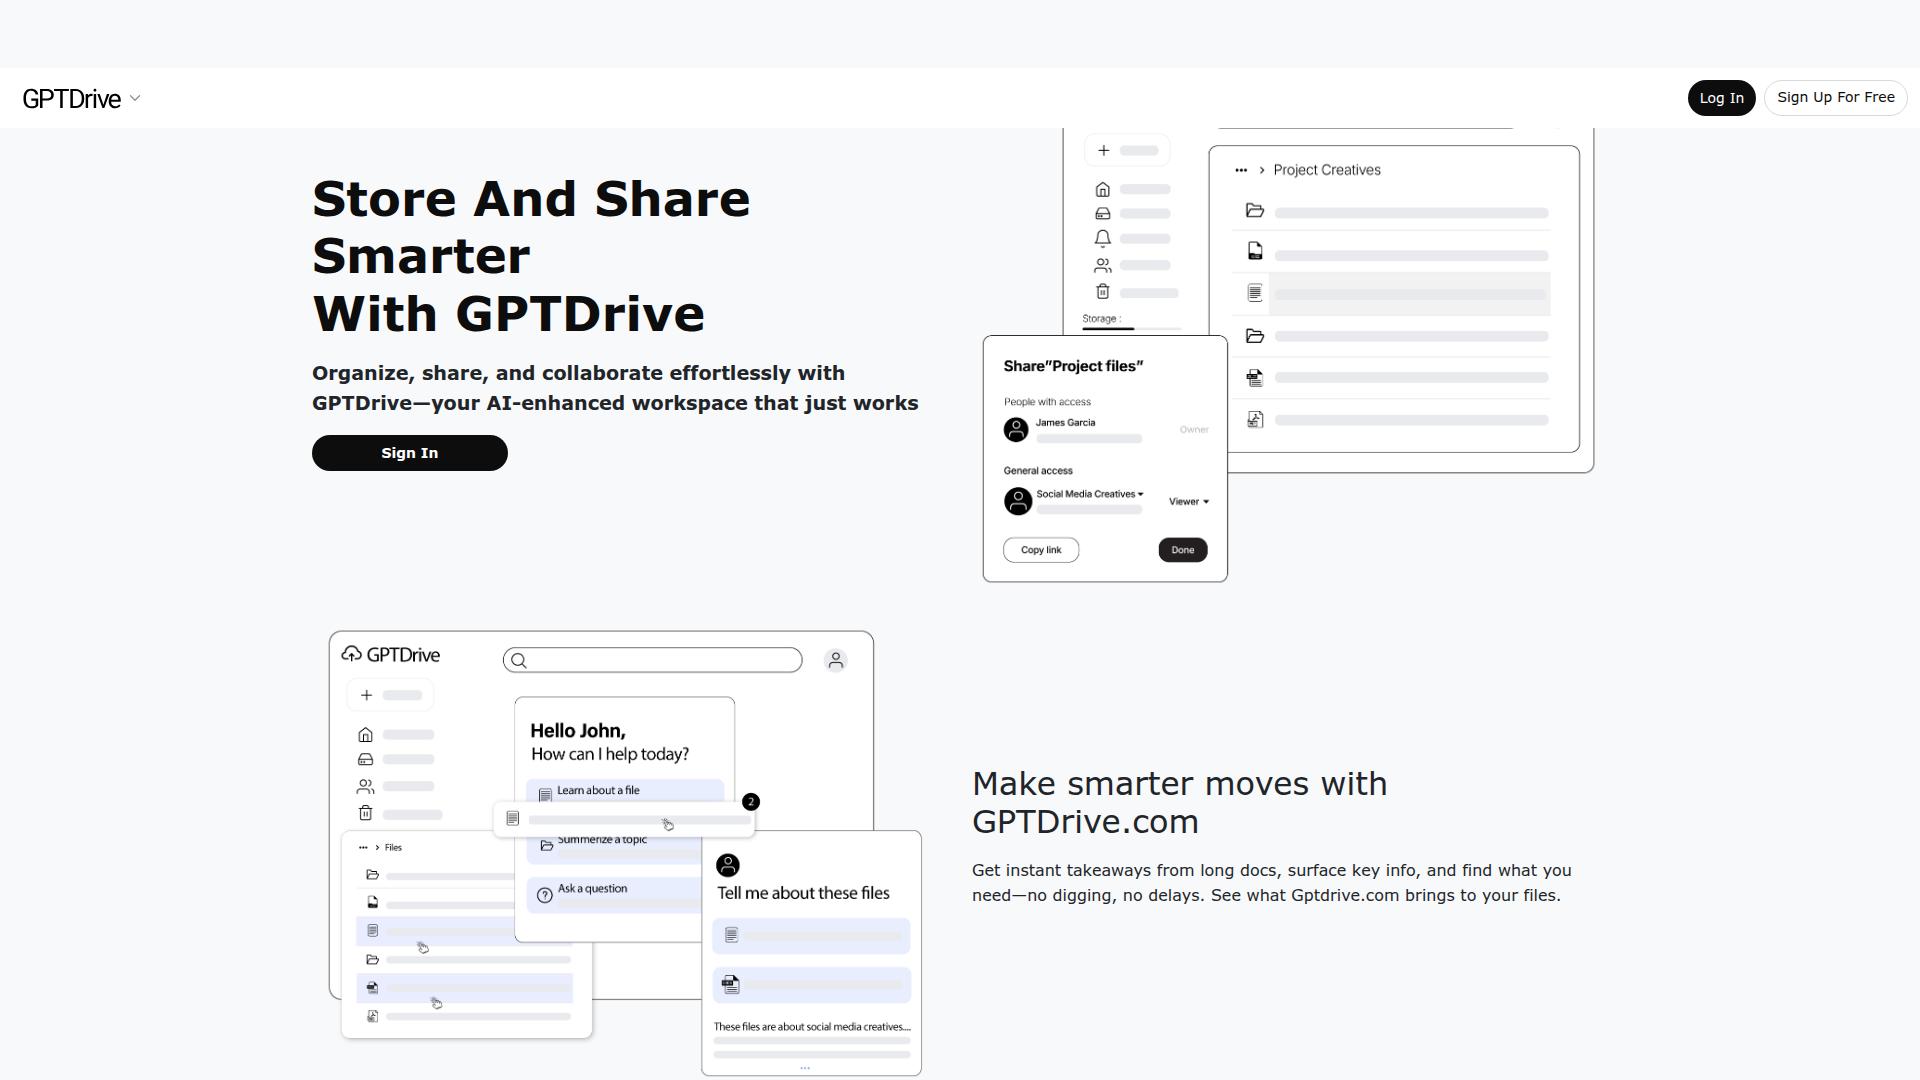Click the 'Store And Share Smarter' headline
This screenshot has height=1080, width=1920.
pos(531,227)
